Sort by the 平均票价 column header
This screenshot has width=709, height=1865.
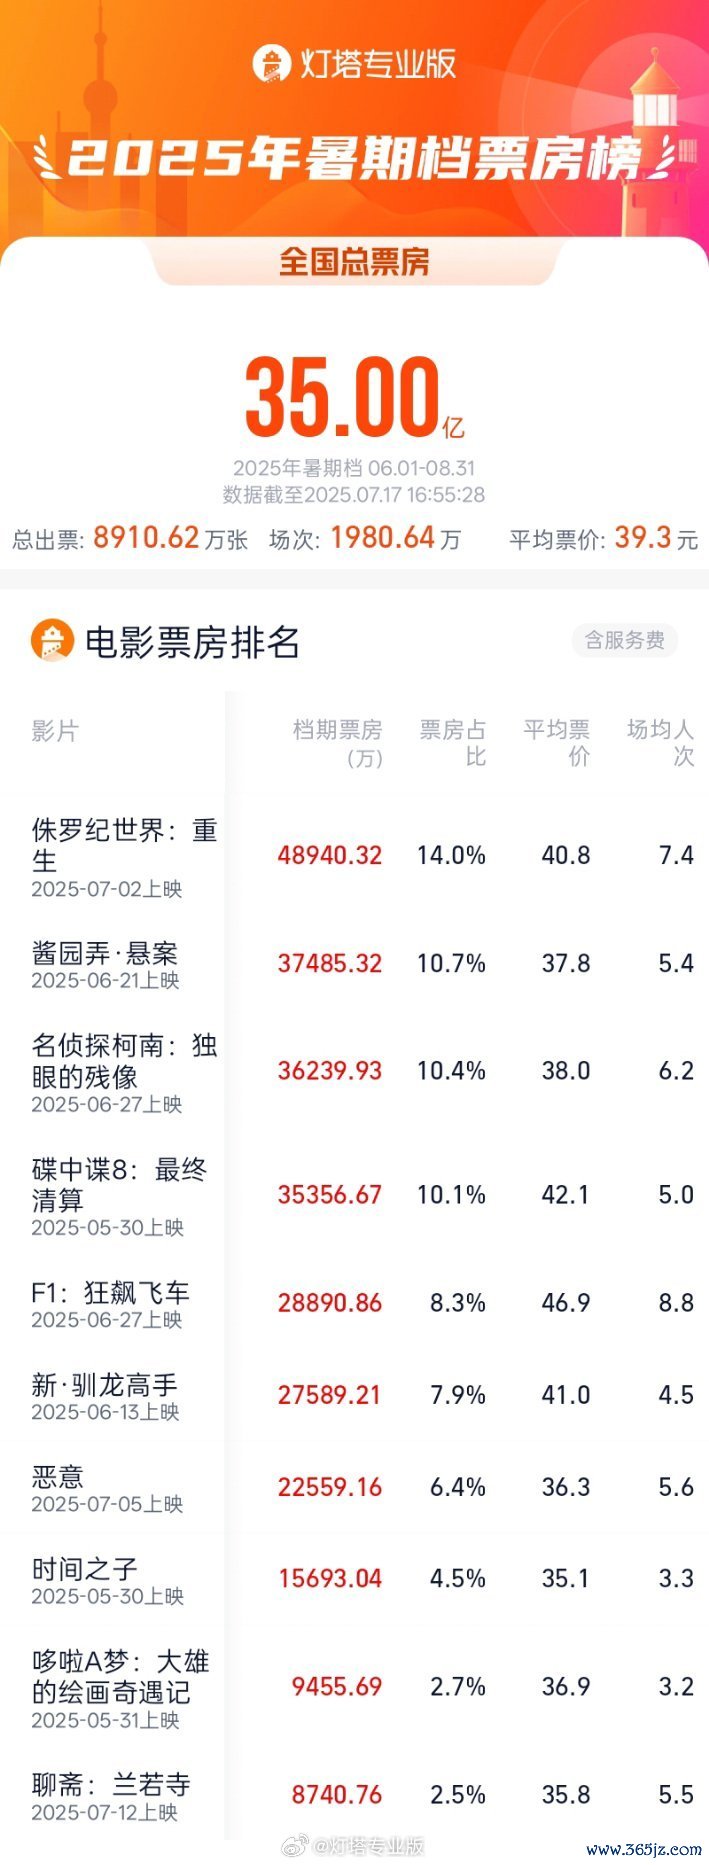pyautogui.click(x=557, y=743)
